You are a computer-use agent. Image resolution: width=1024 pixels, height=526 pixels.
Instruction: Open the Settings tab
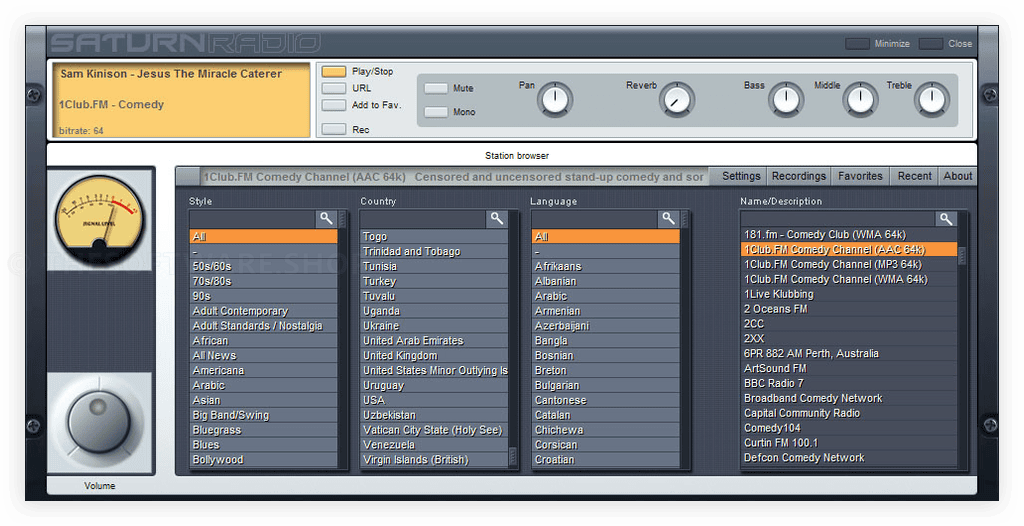point(741,176)
